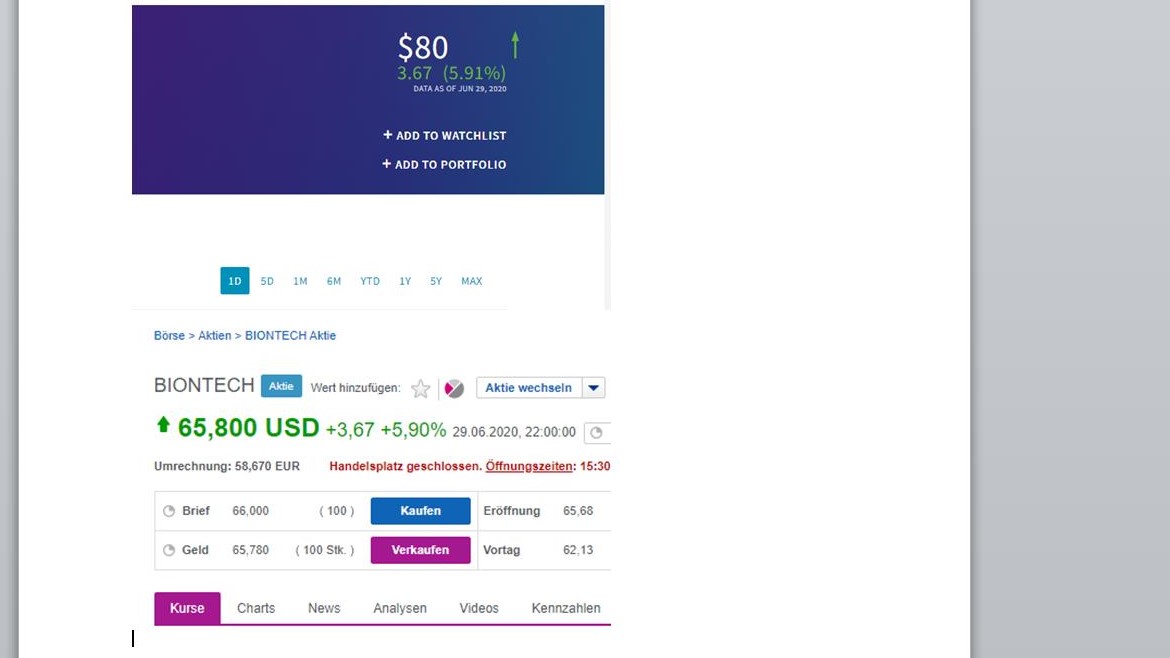Screen dimensions: 1170x658
Task: Click the green up arrow next to $80
Action: (515, 45)
